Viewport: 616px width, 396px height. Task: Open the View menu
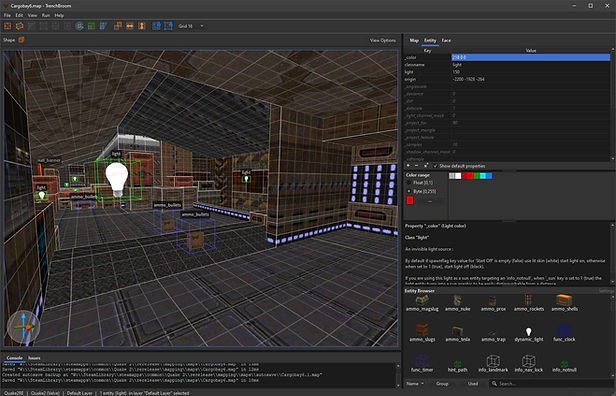point(32,15)
